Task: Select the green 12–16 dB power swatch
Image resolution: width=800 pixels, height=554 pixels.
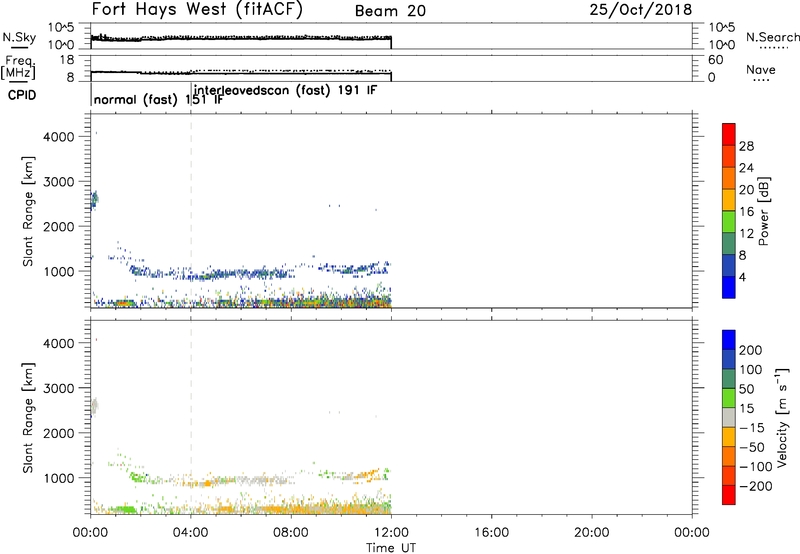Action: [x=729, y=222]
